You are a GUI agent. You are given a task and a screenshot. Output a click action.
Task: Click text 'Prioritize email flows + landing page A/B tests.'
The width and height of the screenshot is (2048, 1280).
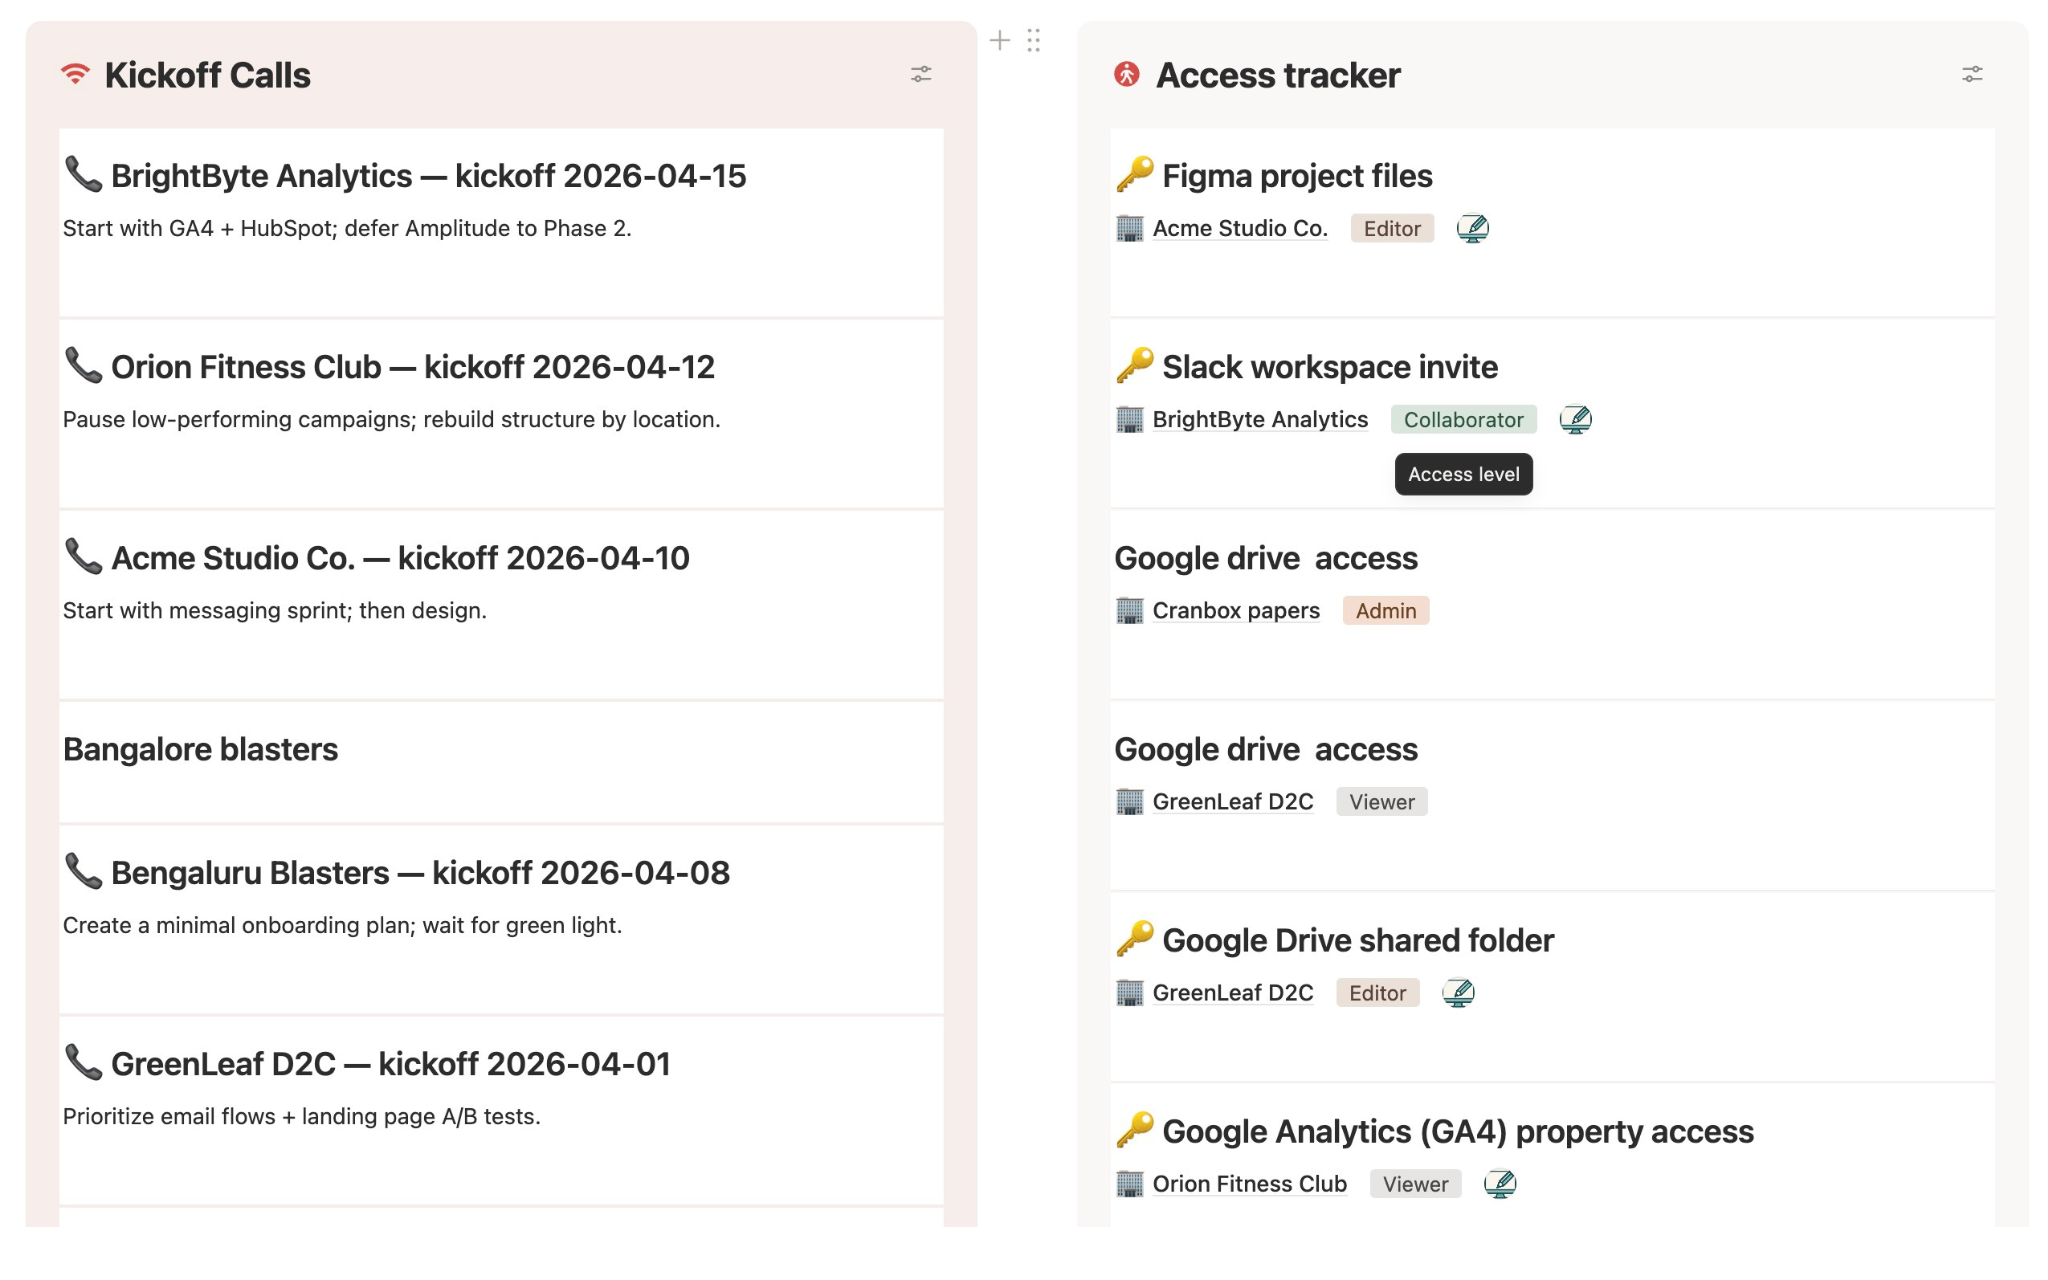[302, 1116]
